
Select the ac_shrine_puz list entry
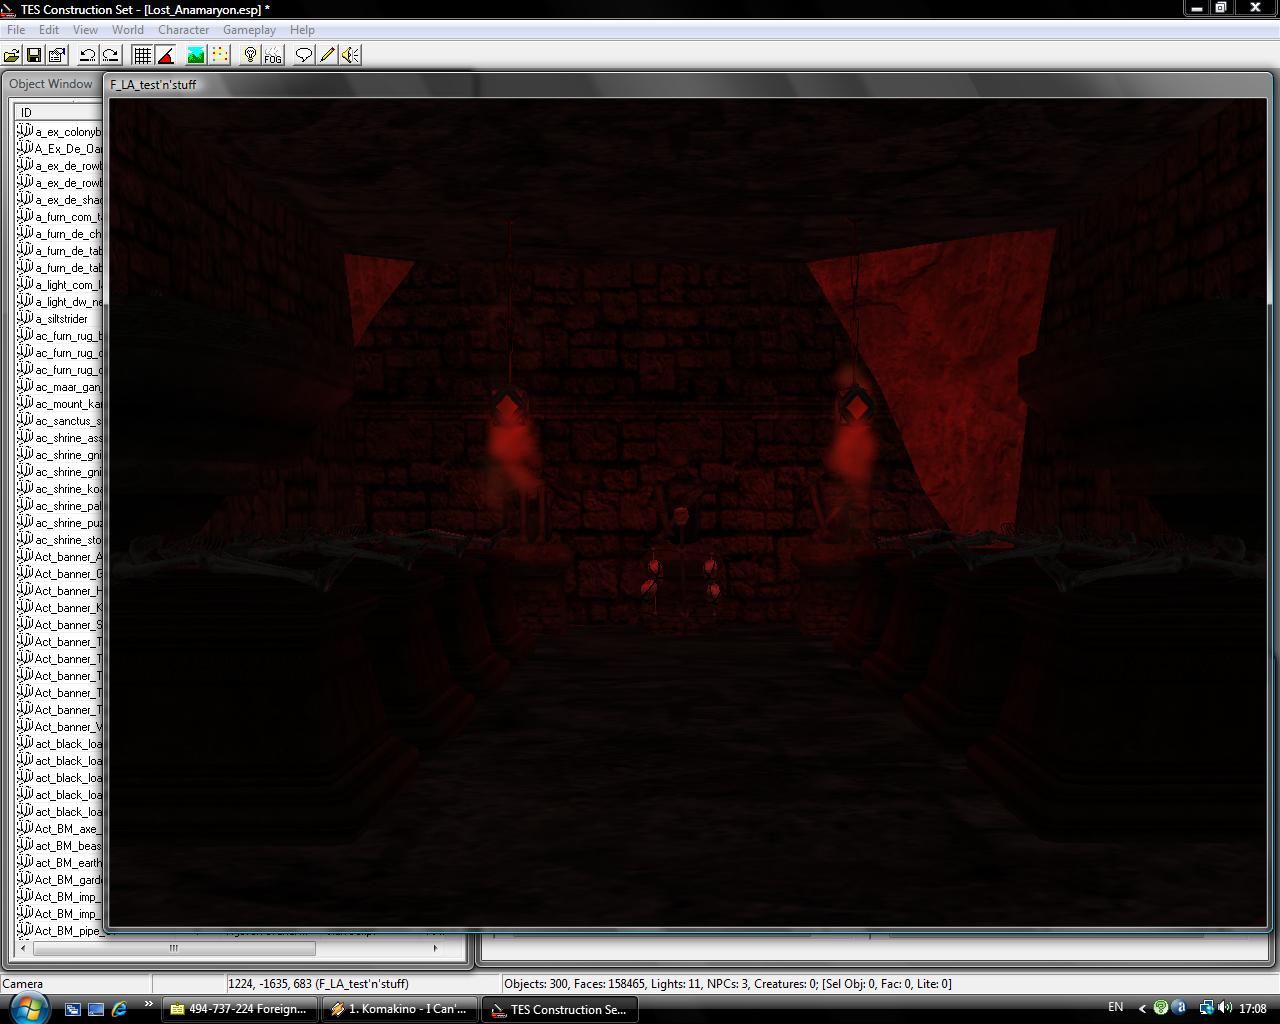[x=60, y=523]
